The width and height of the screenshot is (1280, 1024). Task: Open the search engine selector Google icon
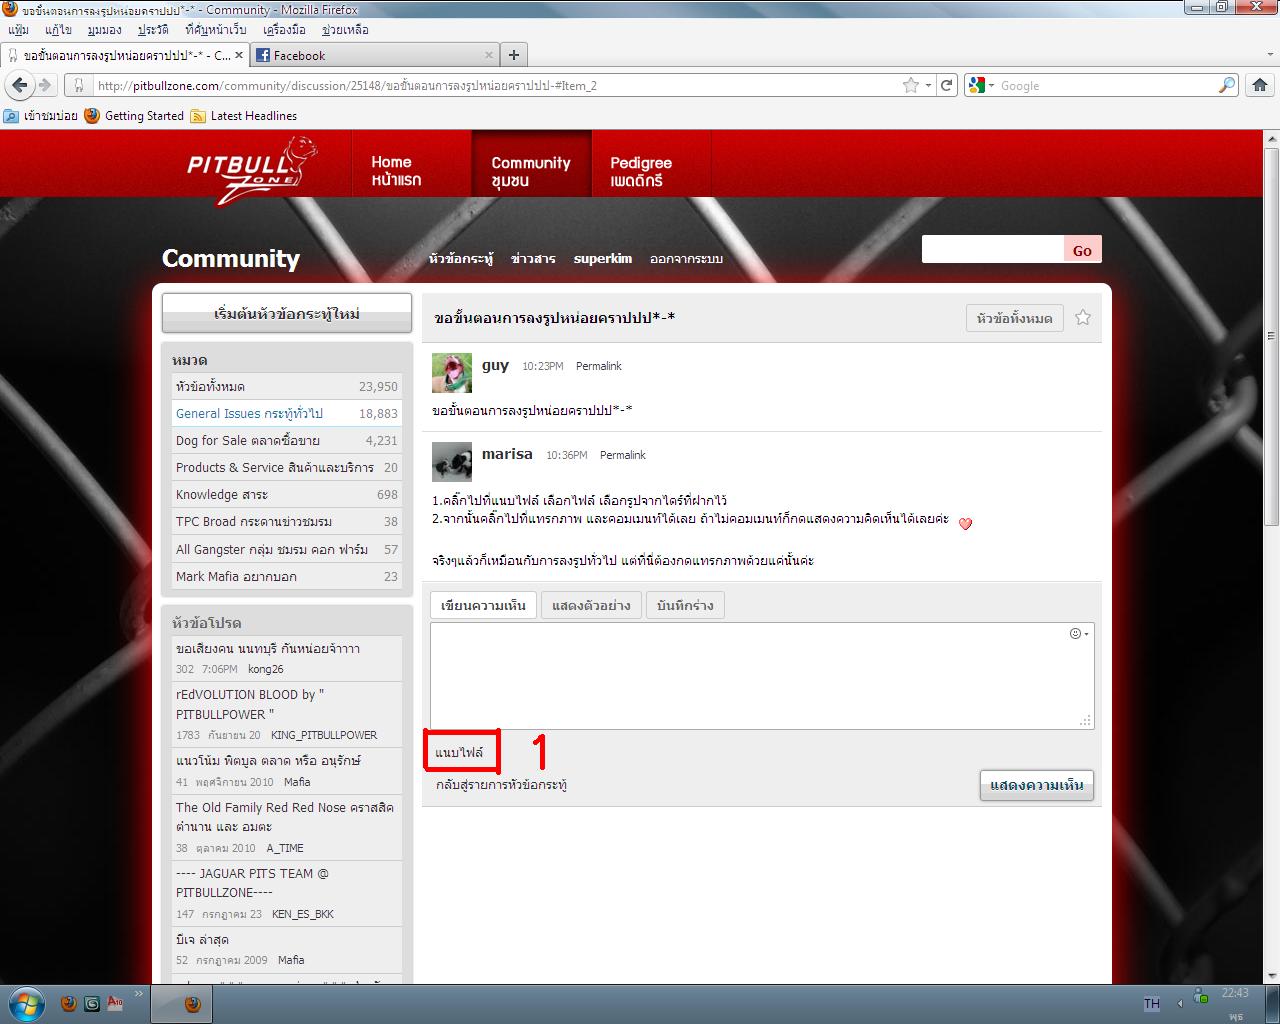(980, 85)
